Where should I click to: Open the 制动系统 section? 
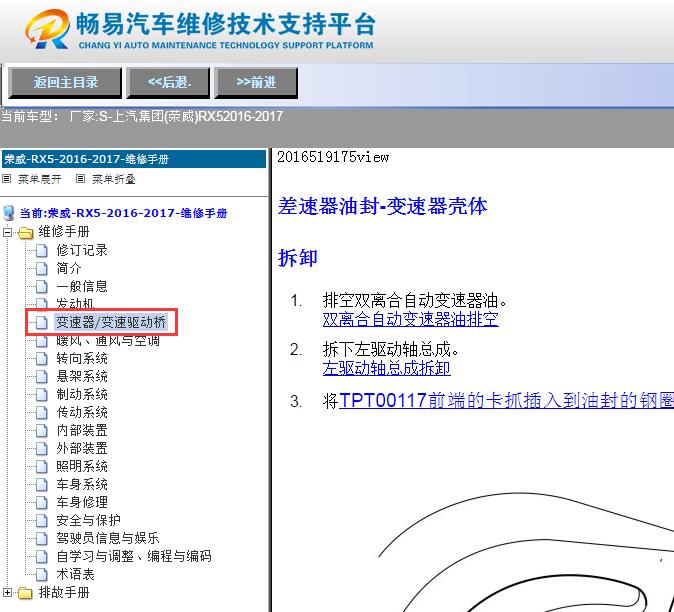pos(82,394)
